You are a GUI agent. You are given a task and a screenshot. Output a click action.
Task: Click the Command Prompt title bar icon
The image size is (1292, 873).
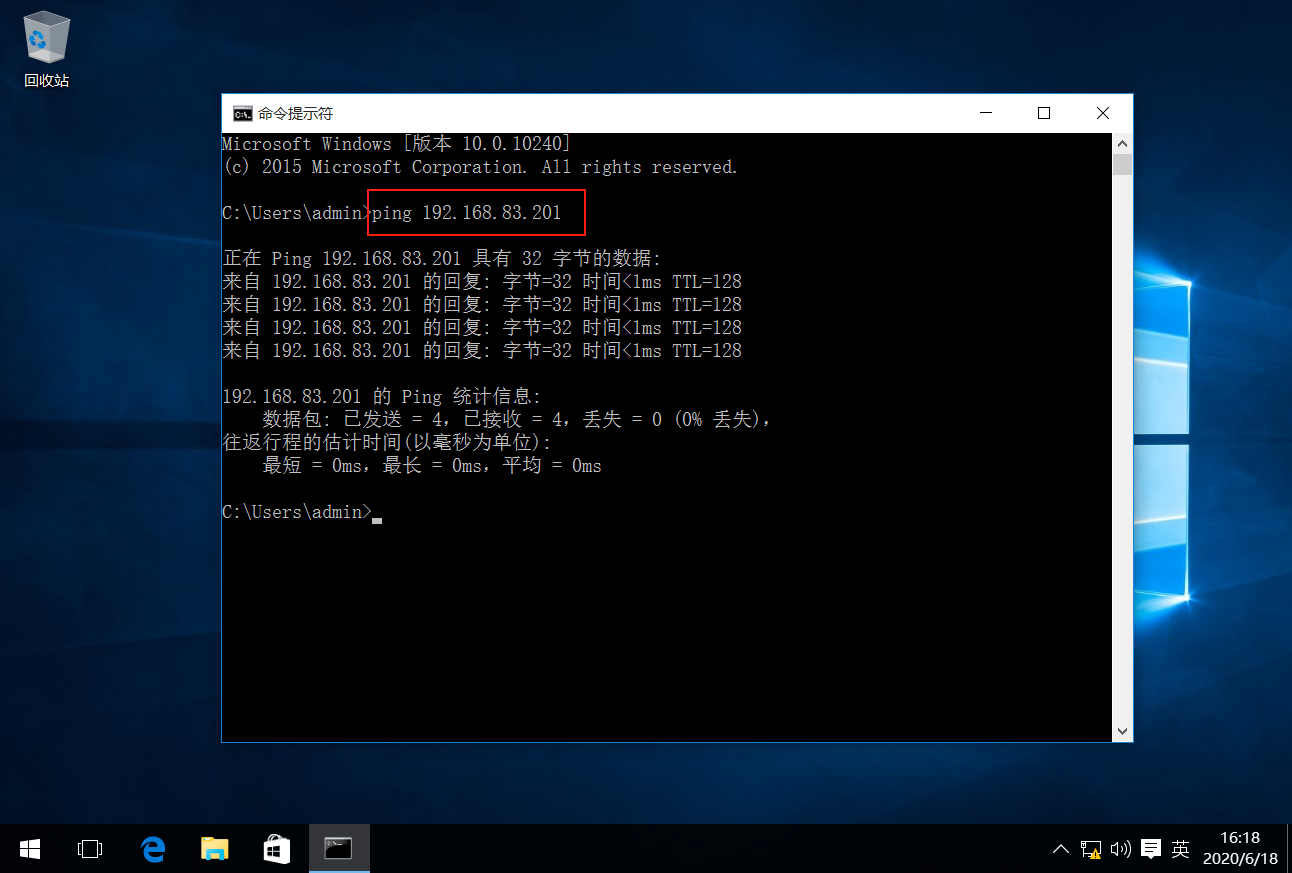[x=241, y=113]
